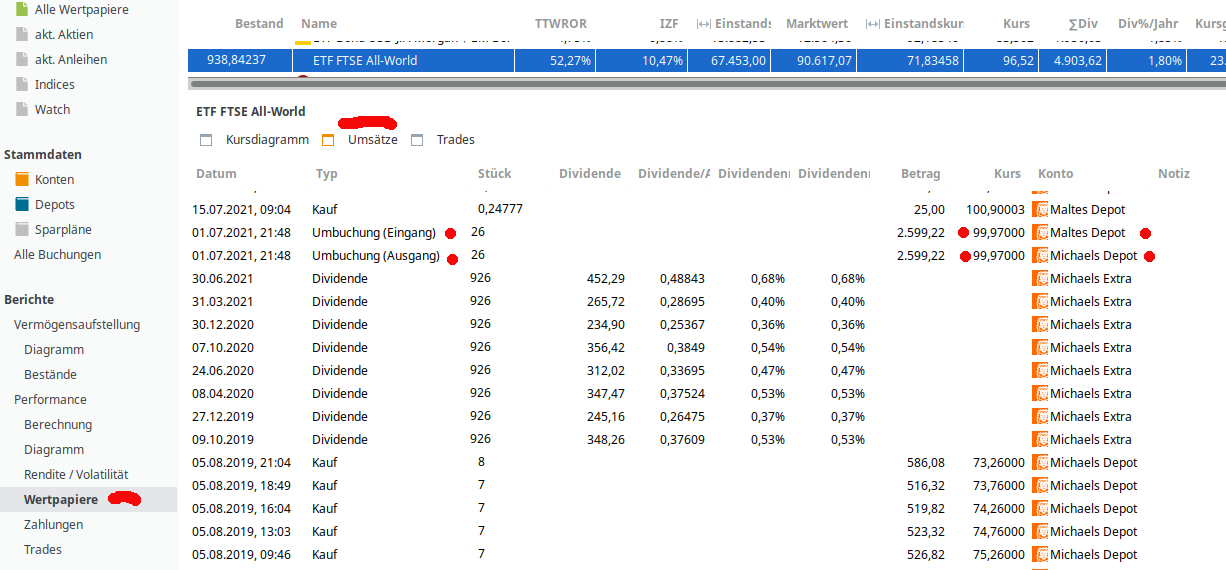Go to Rendite / Volatilität report
Image resolution: width=1226 pixels, height=570 pixels.
pyautogui.click(x=76, y=474)
